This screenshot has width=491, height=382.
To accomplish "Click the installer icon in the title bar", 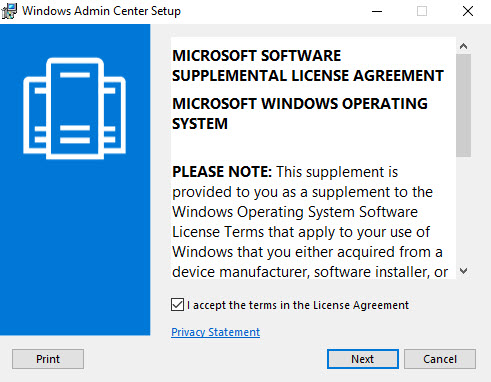I will [9, 11].
